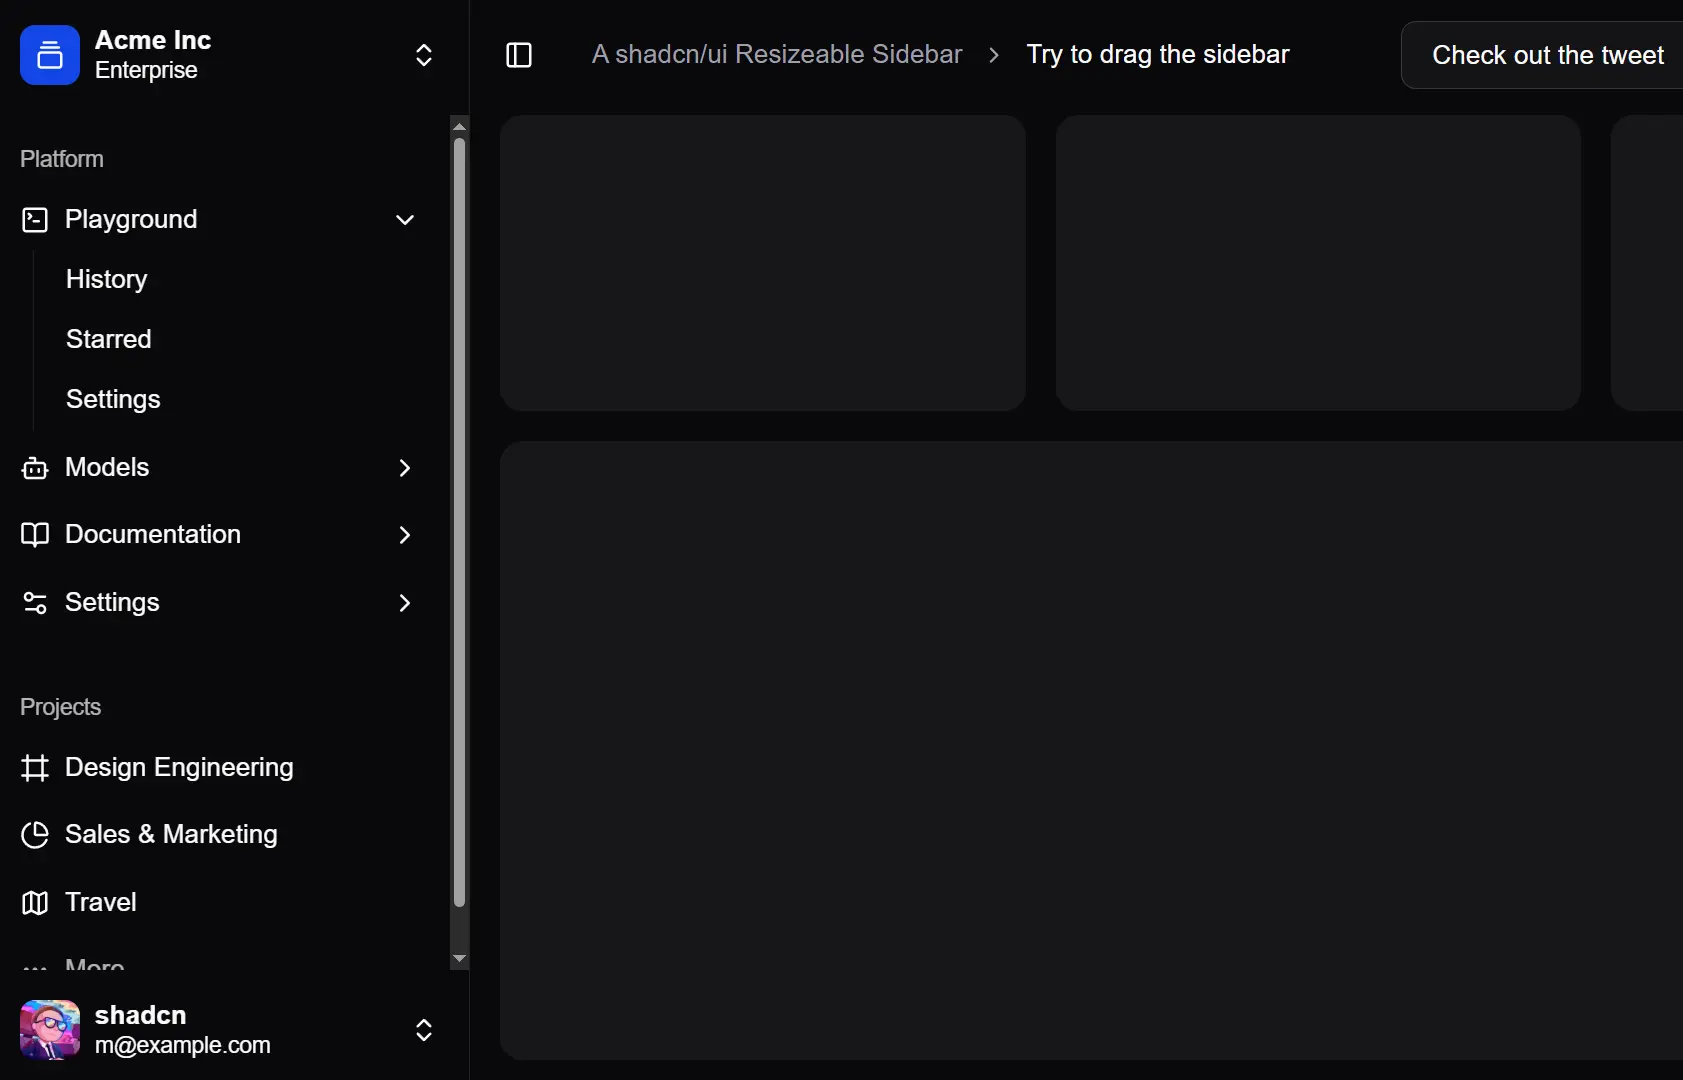Viewport: 1683px width, 1080px height.
Task: Click the Documentation open-book icon
Action: [x=35, y=535]
